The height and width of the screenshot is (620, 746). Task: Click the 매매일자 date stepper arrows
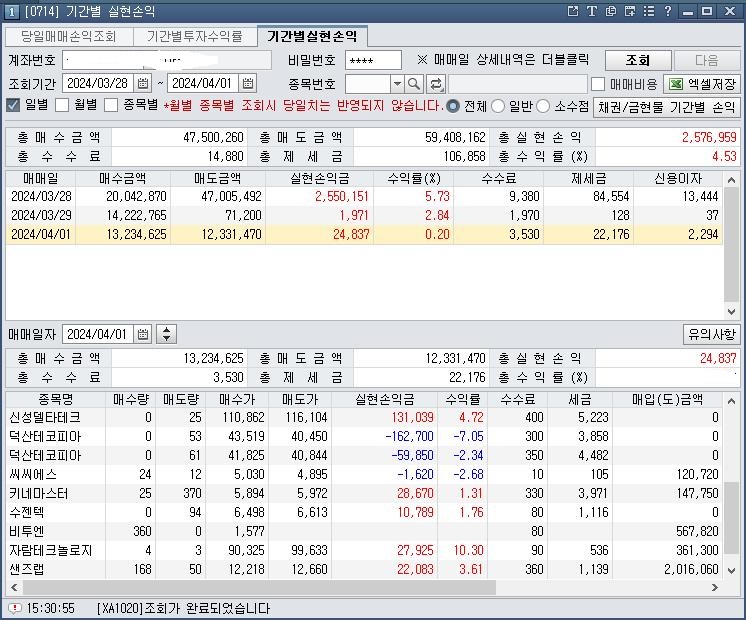click(x=166, y=334)
